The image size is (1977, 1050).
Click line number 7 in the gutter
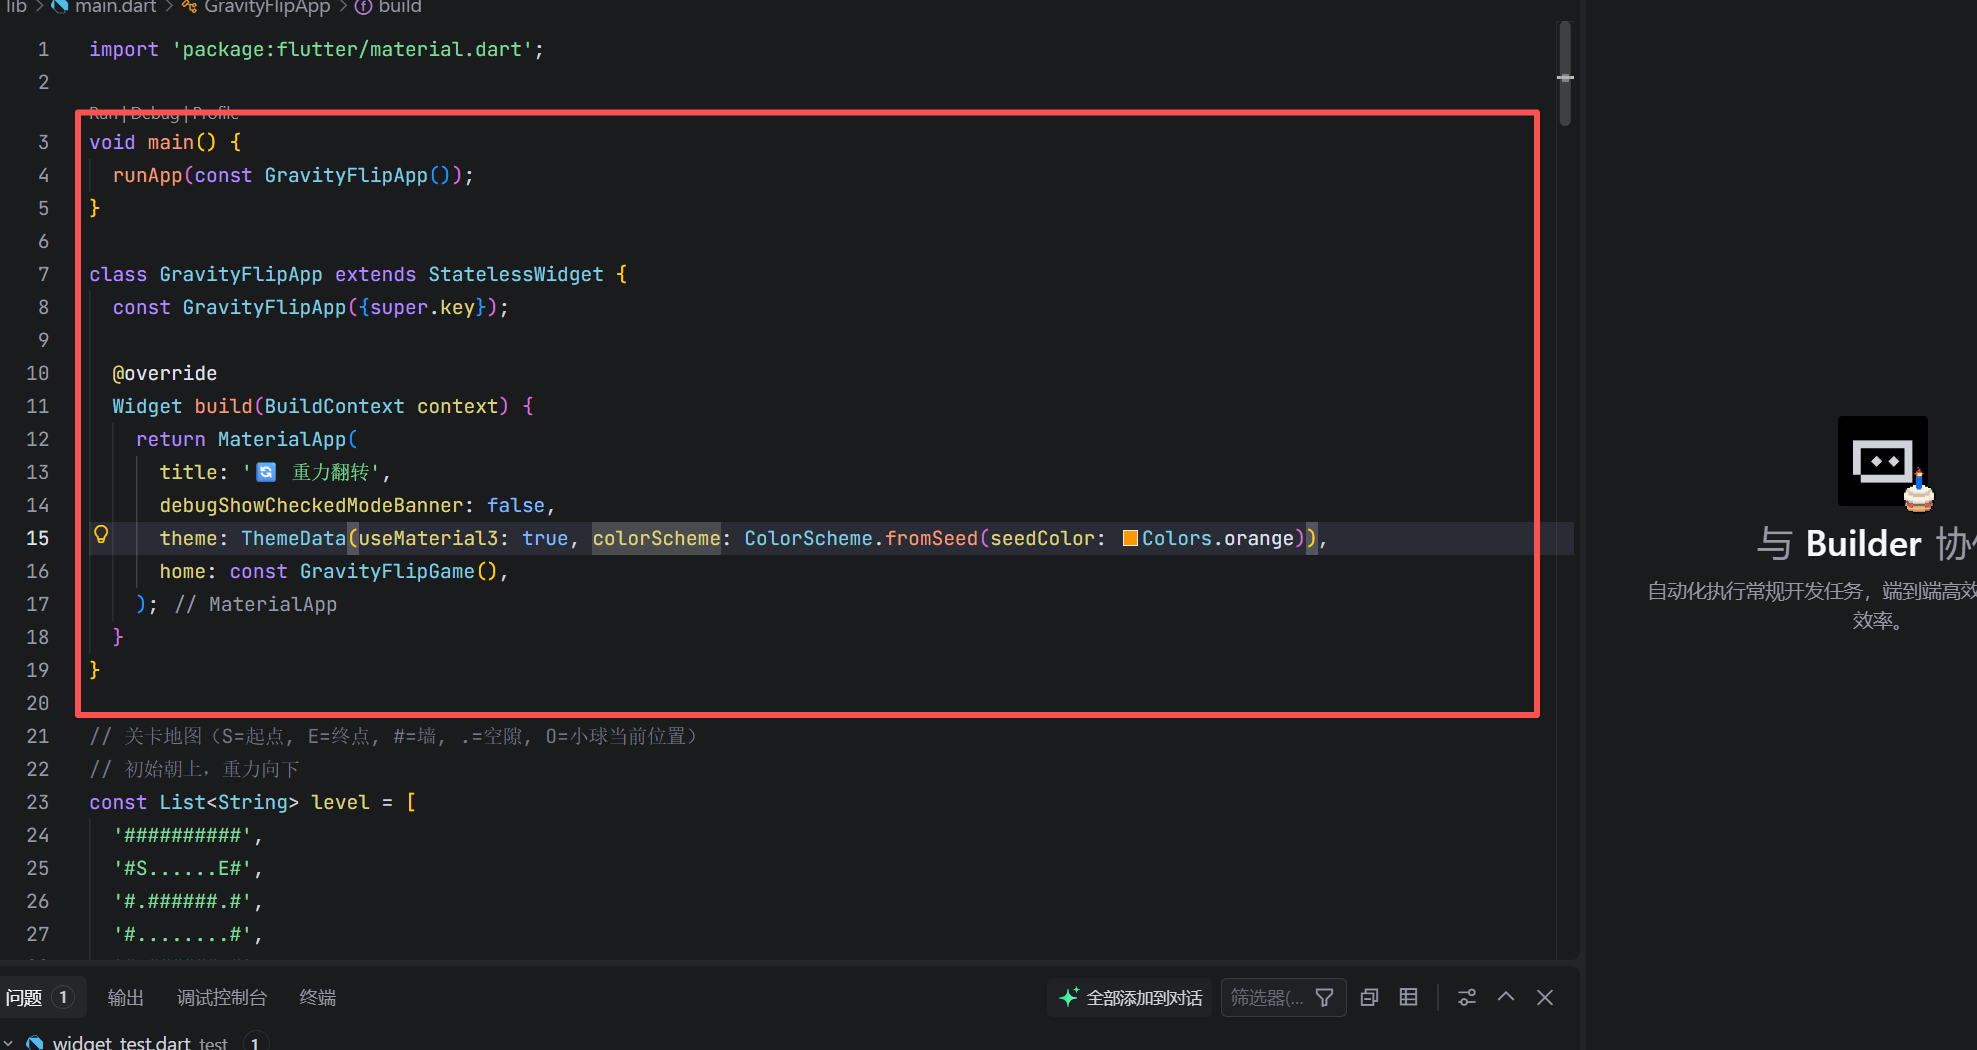pos(43,274)
